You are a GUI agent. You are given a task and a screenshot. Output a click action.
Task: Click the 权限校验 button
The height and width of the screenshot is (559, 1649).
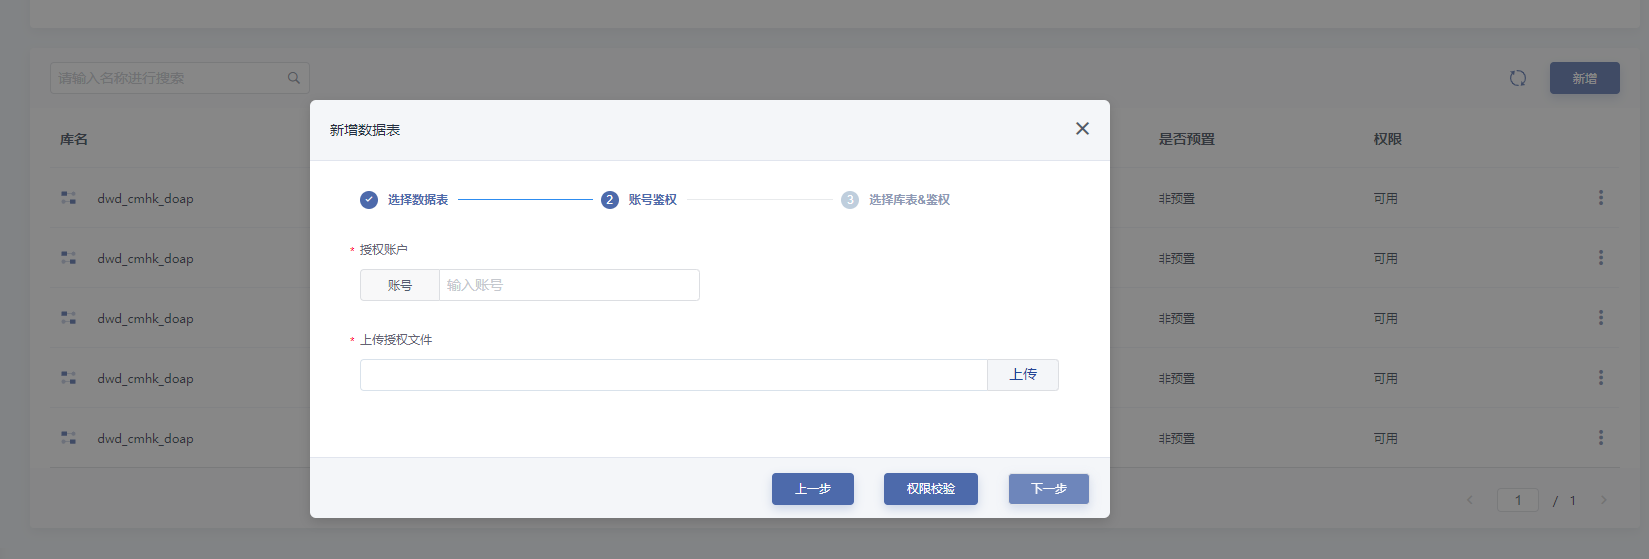(931, 489)
